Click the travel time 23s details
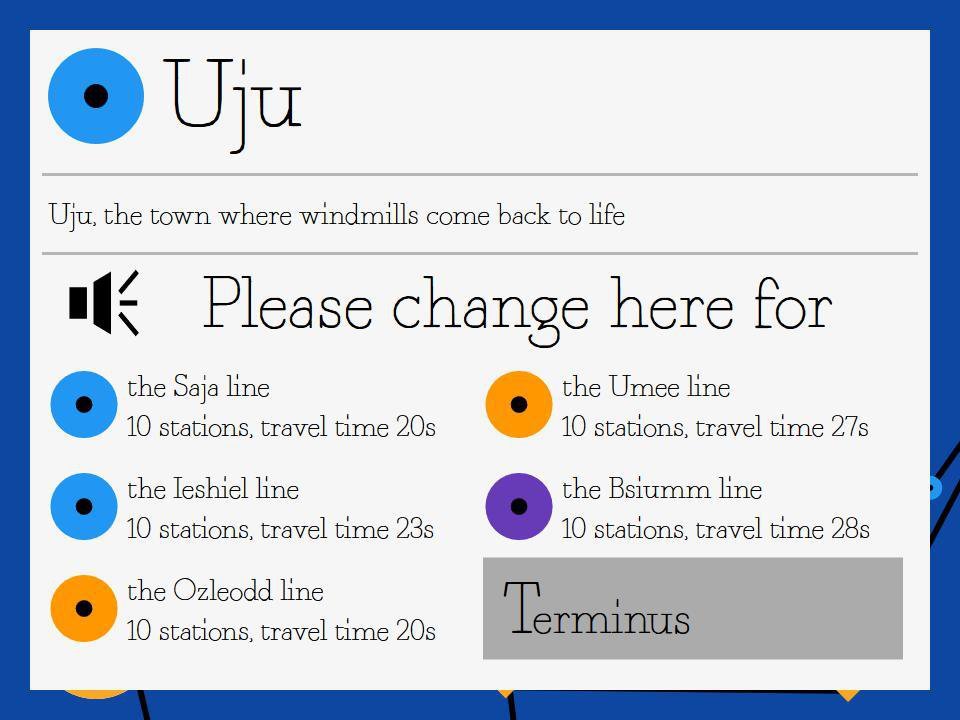This screenshot has height=720, width=960. 280,529
